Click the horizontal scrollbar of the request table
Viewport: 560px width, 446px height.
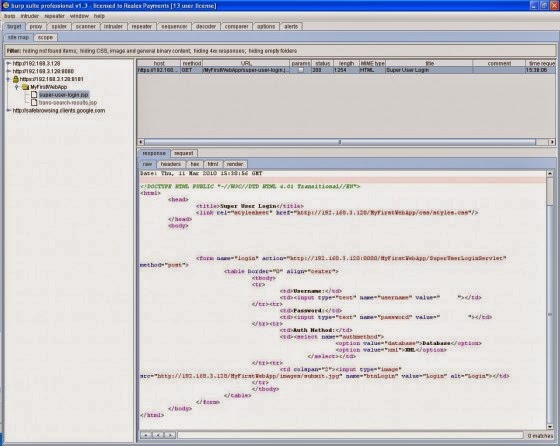click(340, 142)
